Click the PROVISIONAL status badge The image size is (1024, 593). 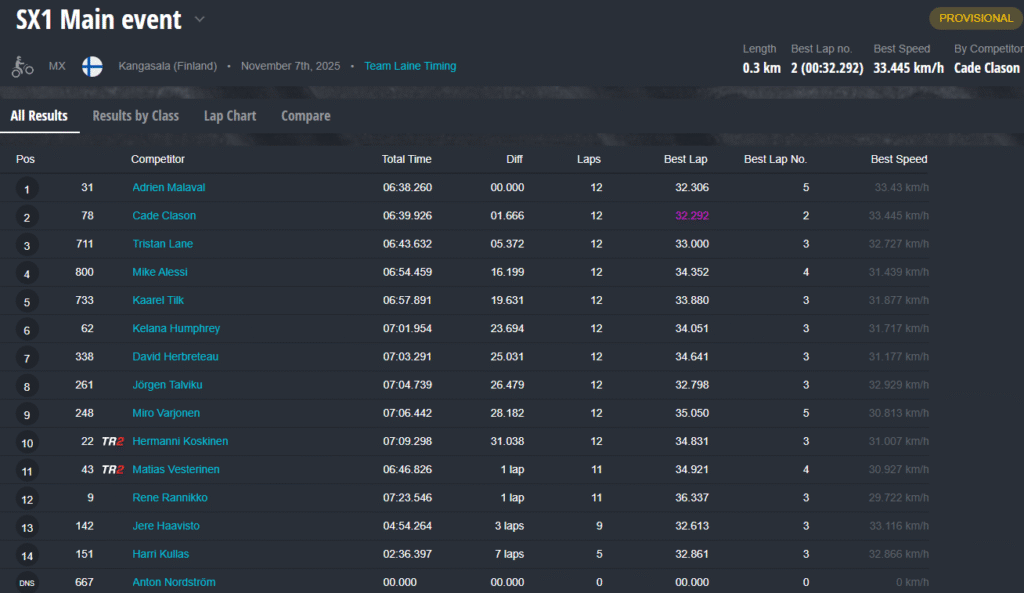[976, 18]
